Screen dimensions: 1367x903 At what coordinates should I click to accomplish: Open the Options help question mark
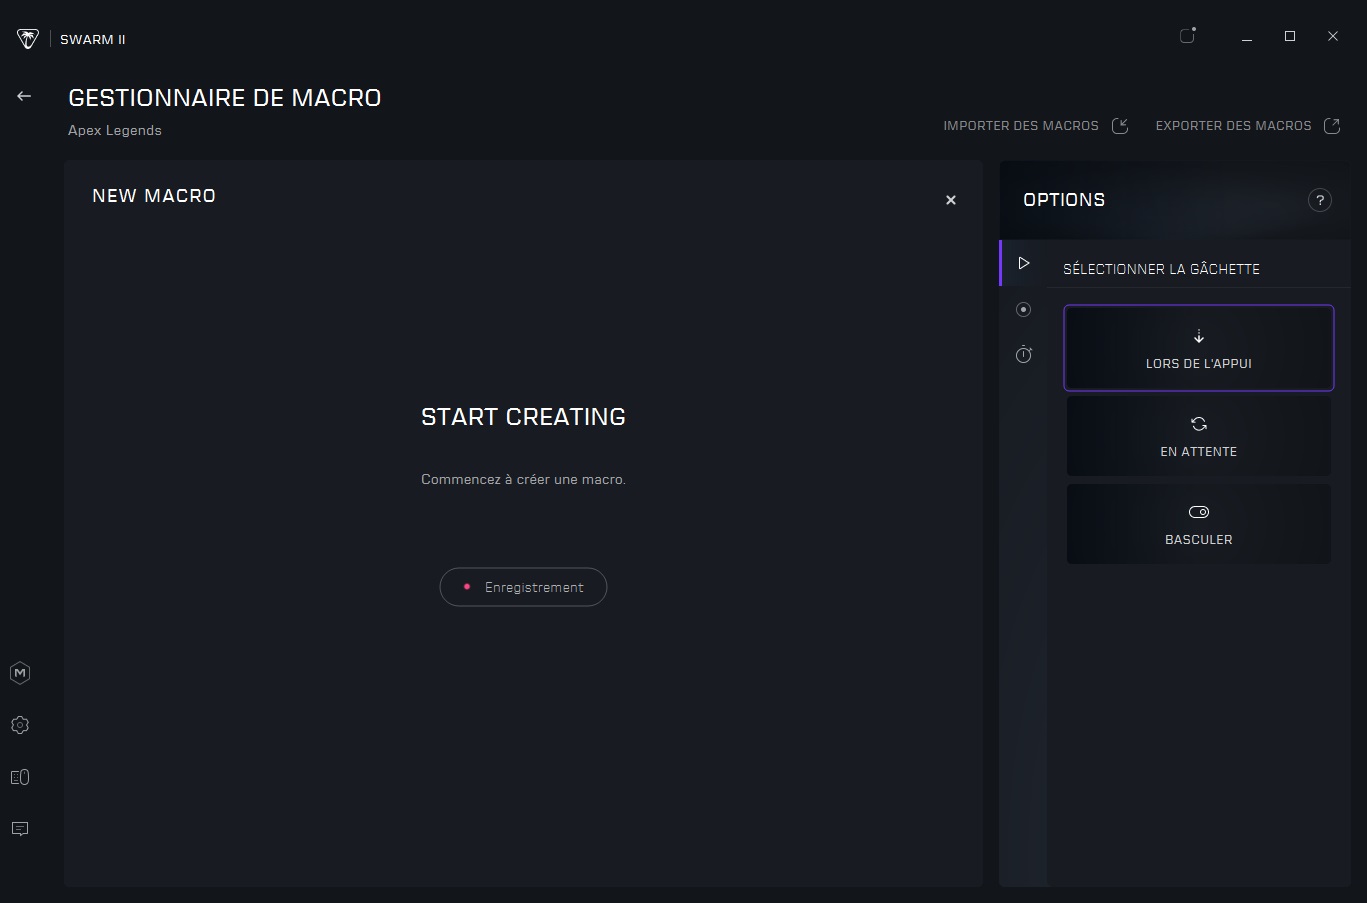pyautogui.click(x=1320, y=200)
